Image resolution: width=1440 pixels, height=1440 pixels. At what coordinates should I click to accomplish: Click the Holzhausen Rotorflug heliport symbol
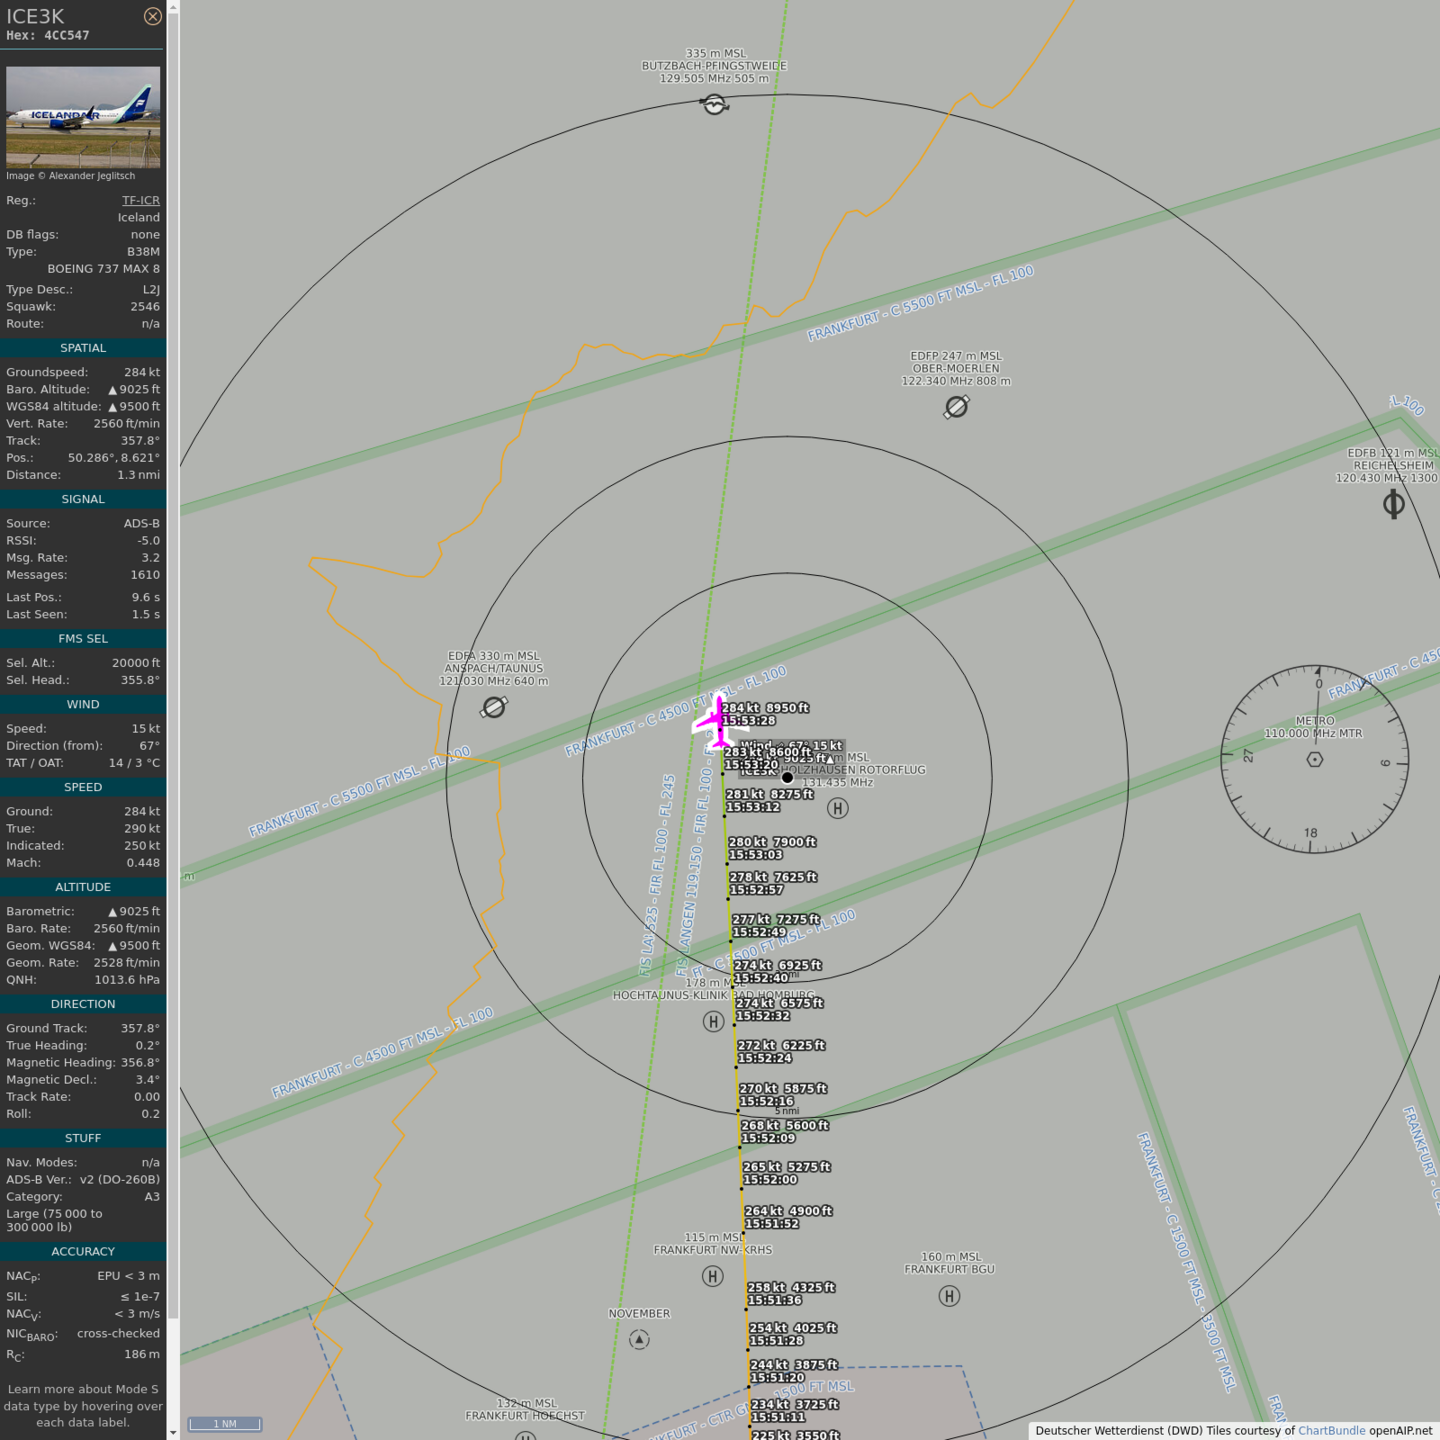(x=838, y=808)
